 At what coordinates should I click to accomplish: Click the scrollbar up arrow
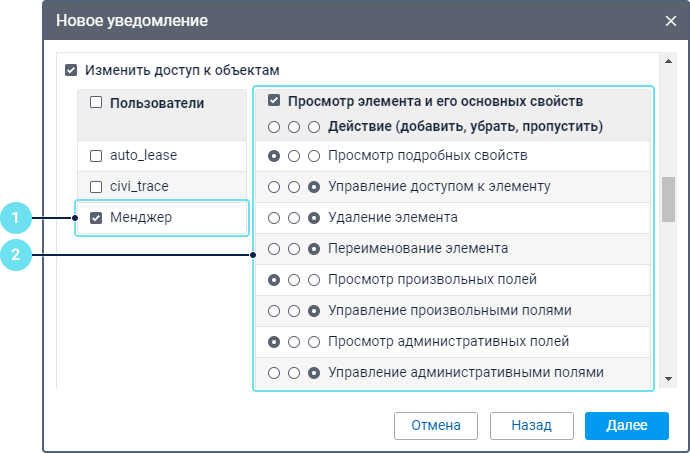click(668, 61)
